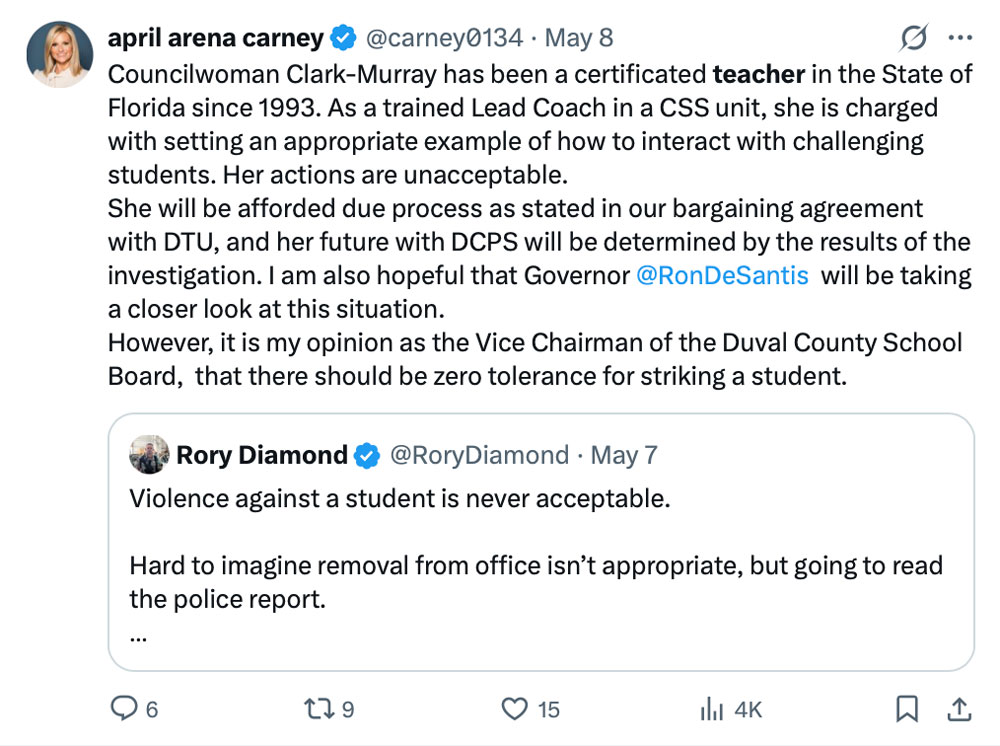Open april arena carney's profile picture
1000x746 pixels.
[60, 54]
